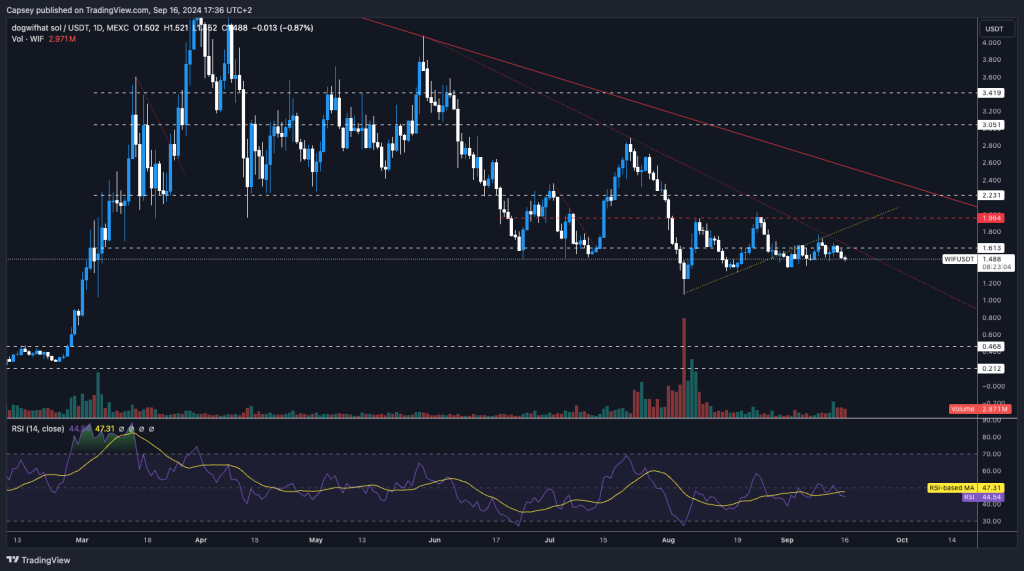Viewport: 1024px width, 571px height.
Task: Select the RSI (14, close) indicator legend
Action: coord(35,429)
